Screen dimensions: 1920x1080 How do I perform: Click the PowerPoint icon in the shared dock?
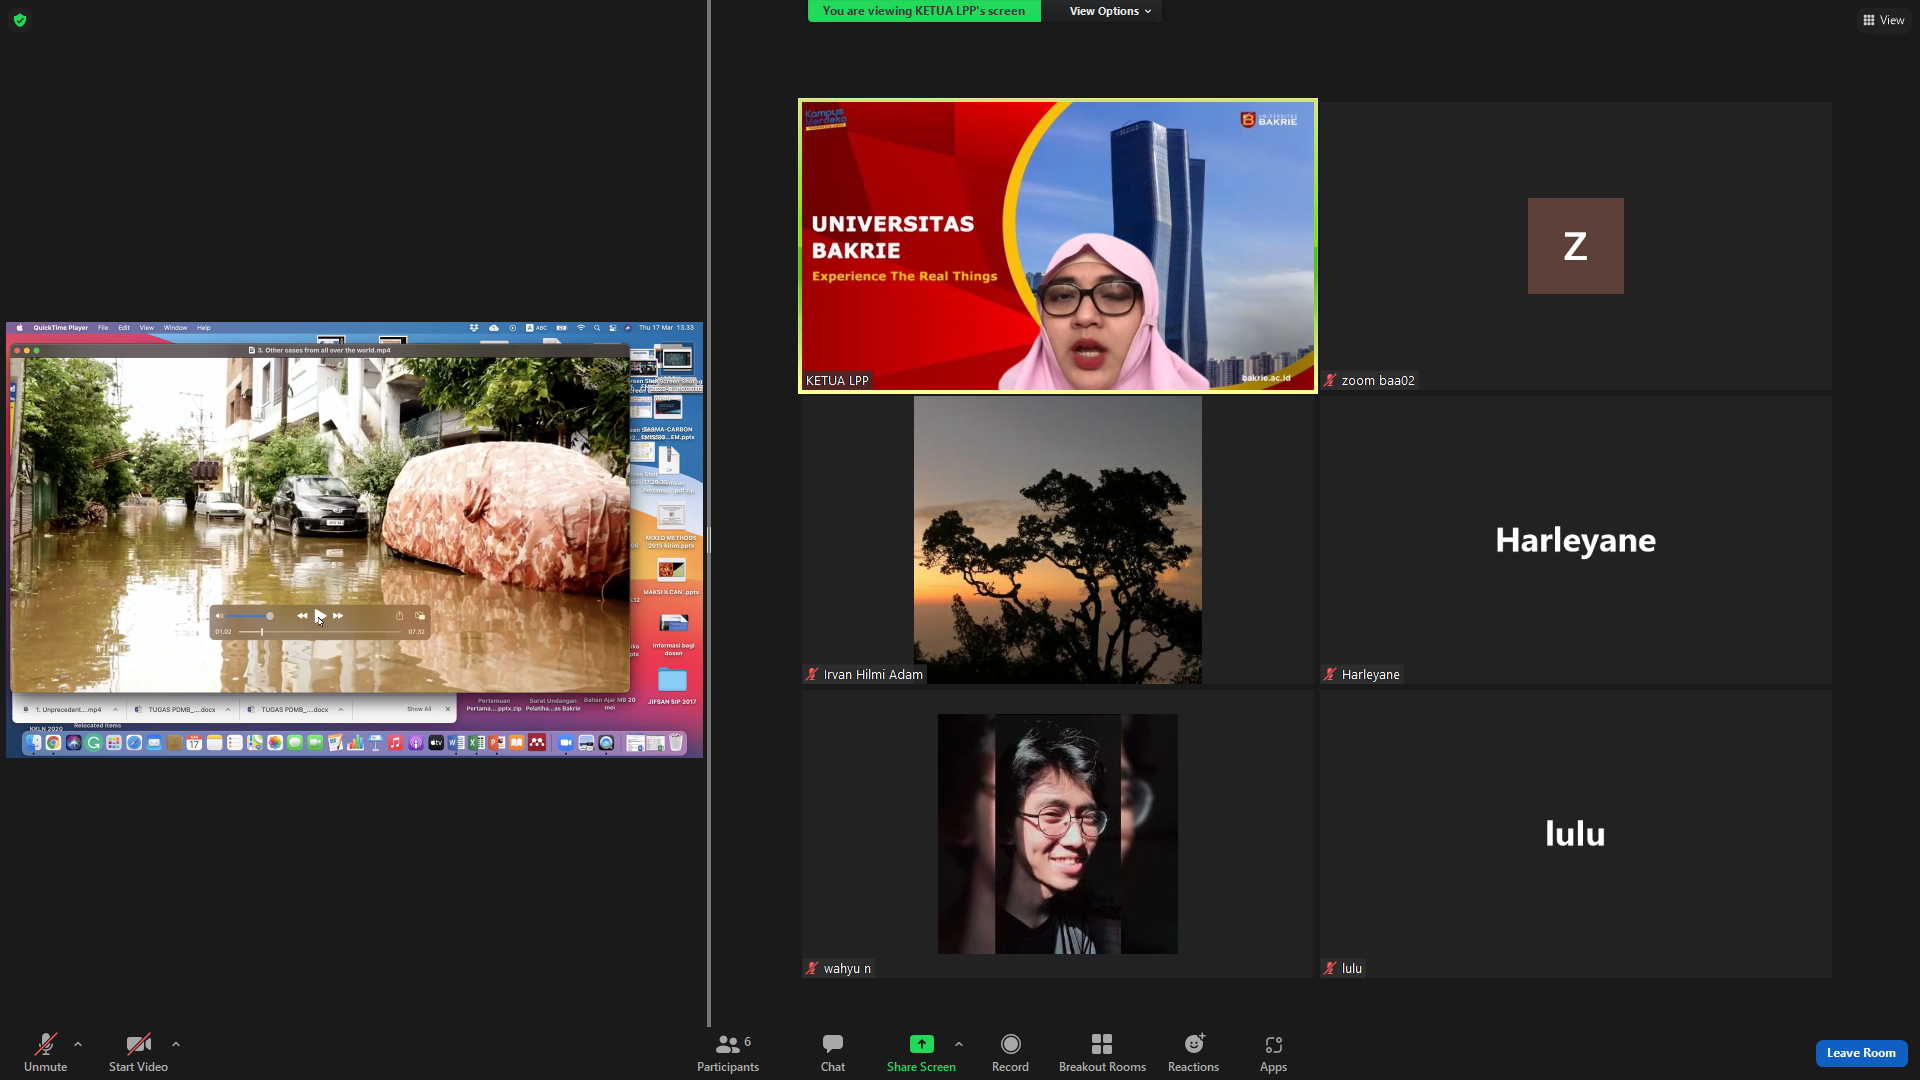click(x=497, y=743)
